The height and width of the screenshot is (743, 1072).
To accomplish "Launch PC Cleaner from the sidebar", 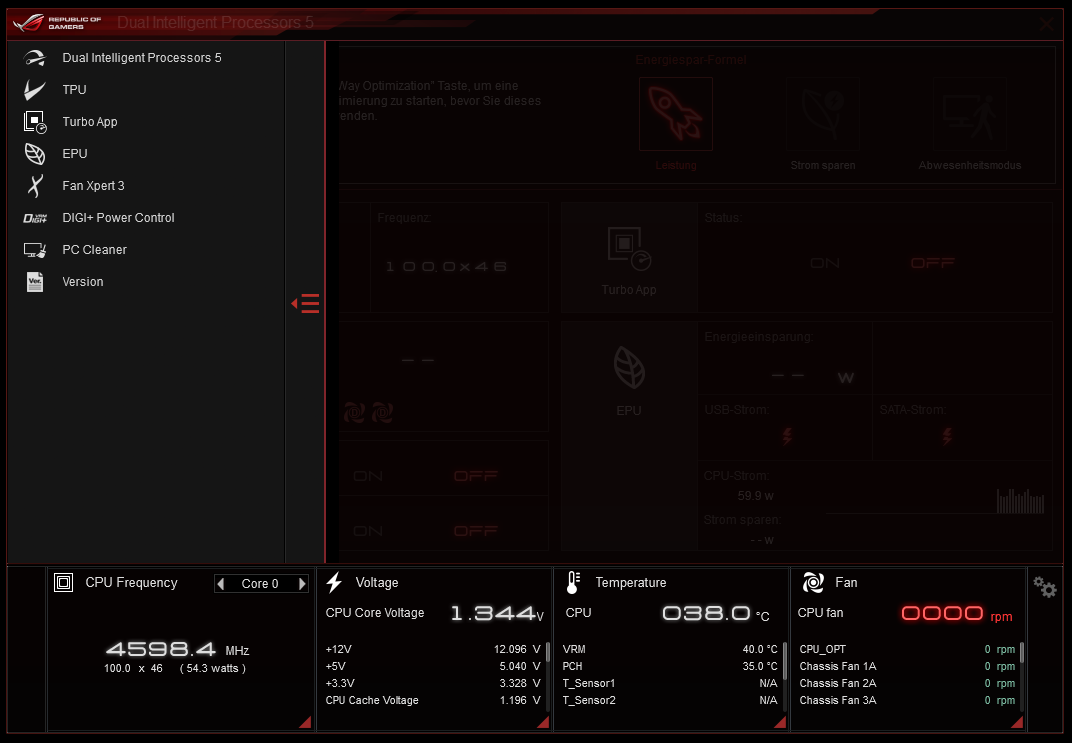I will (x=36, y=249).
